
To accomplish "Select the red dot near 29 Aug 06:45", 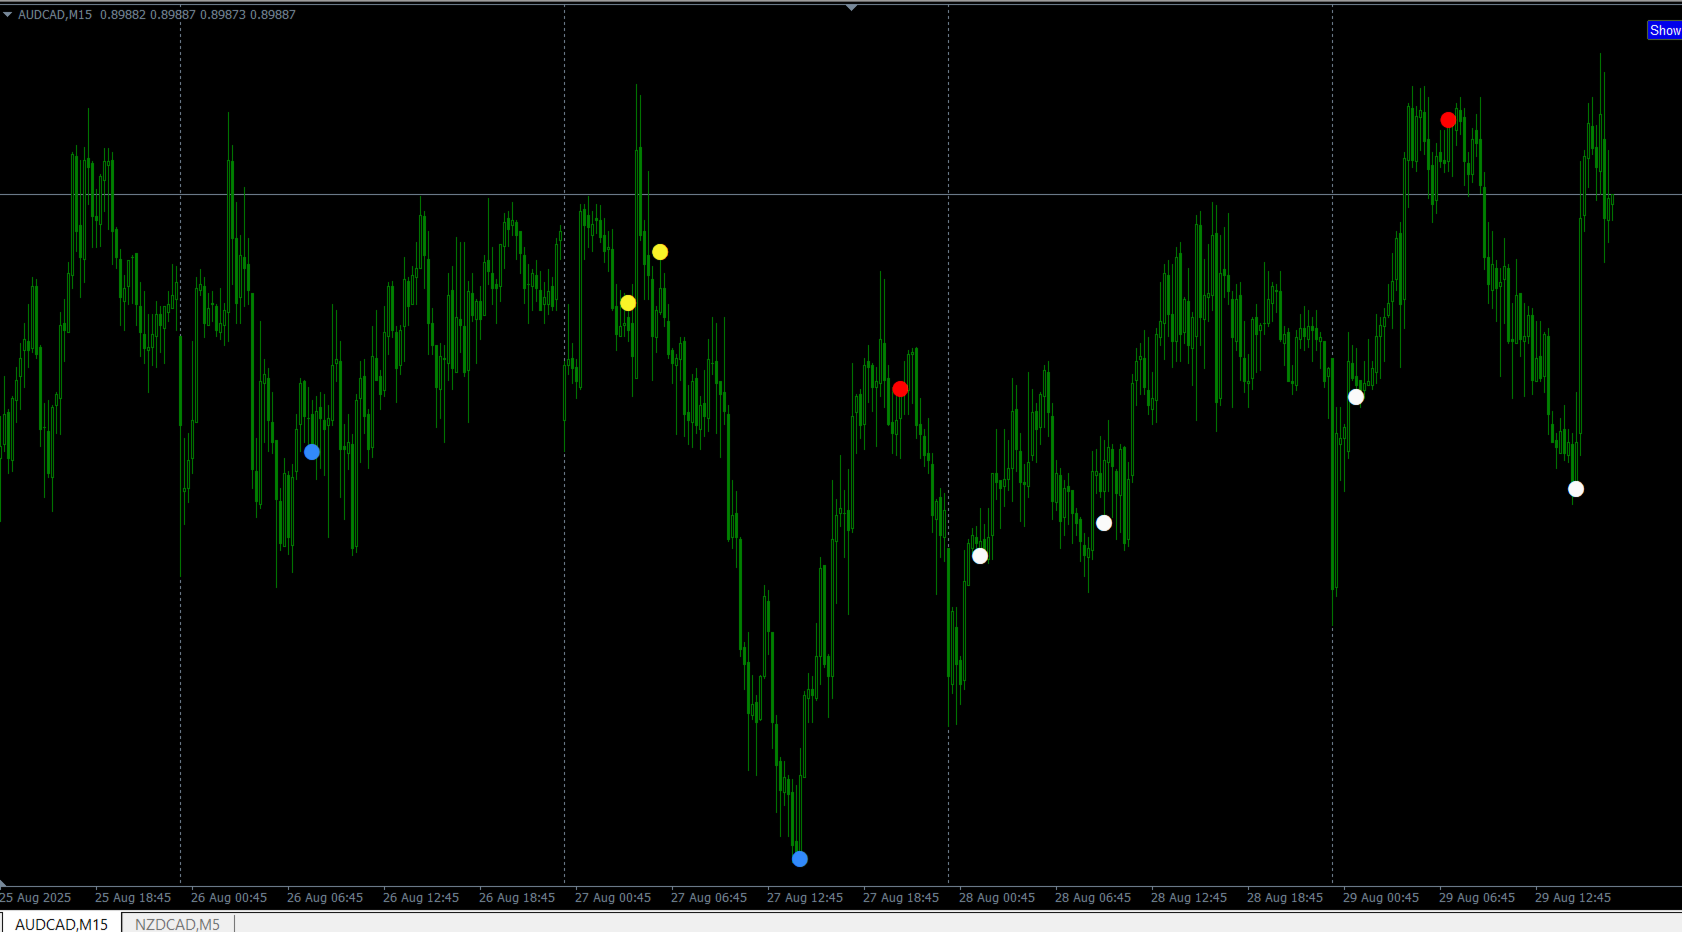I will (x=1448, y=120).
